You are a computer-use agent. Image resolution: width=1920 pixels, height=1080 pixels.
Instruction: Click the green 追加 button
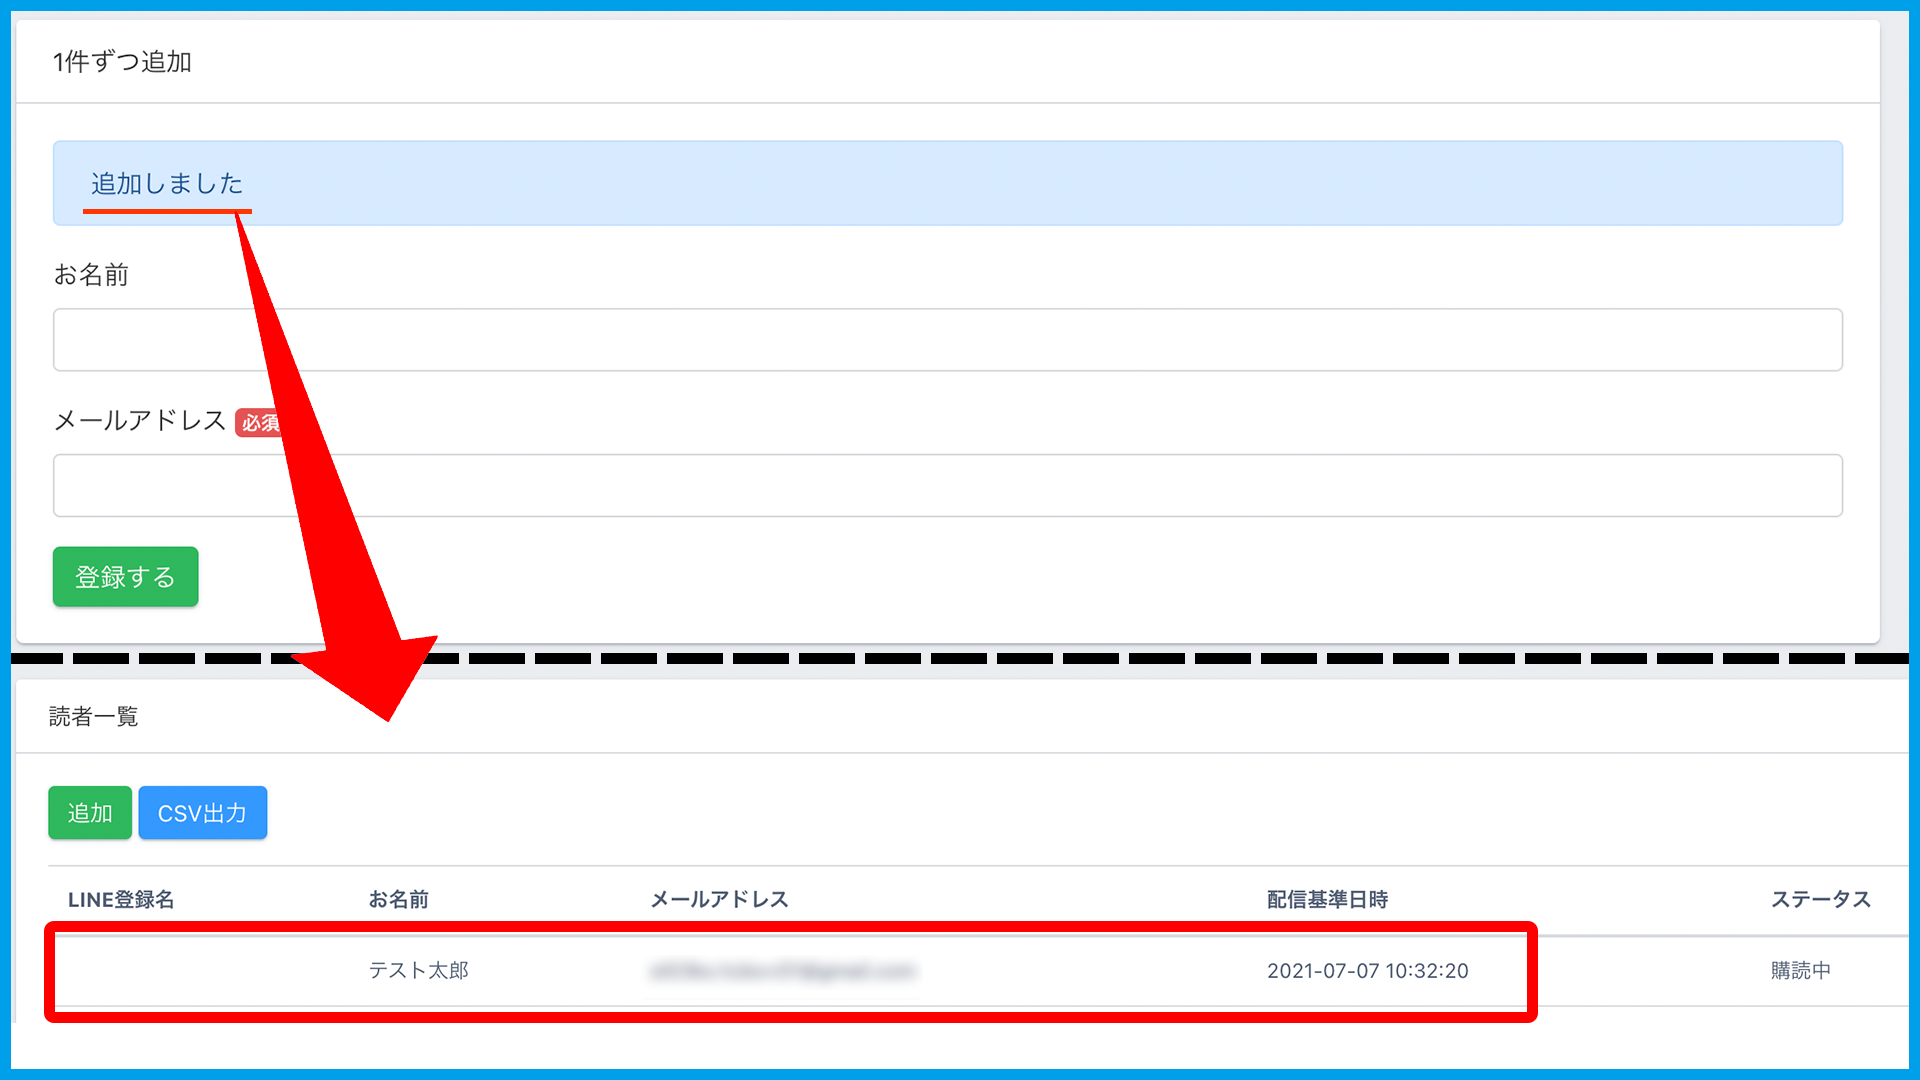(90, 813)
